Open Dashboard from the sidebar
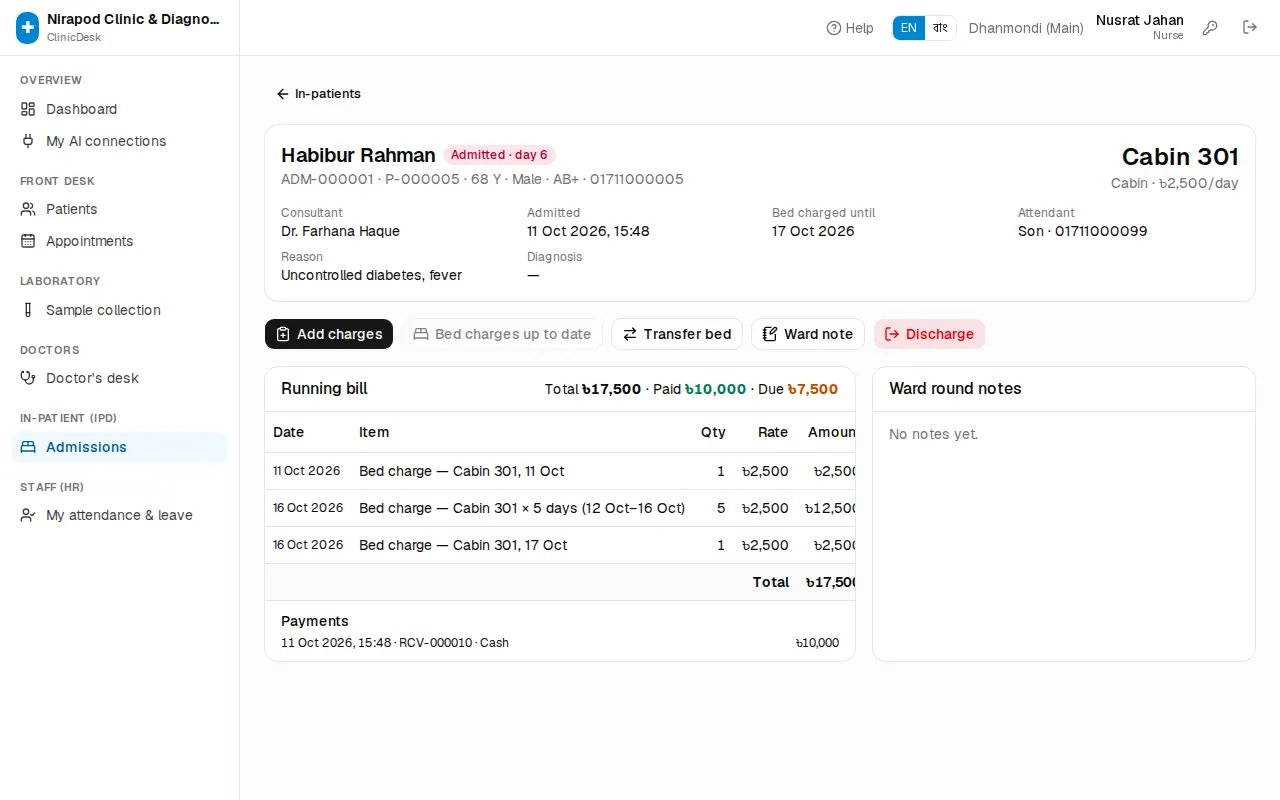 pyautogui.click(x=120, y=109)
